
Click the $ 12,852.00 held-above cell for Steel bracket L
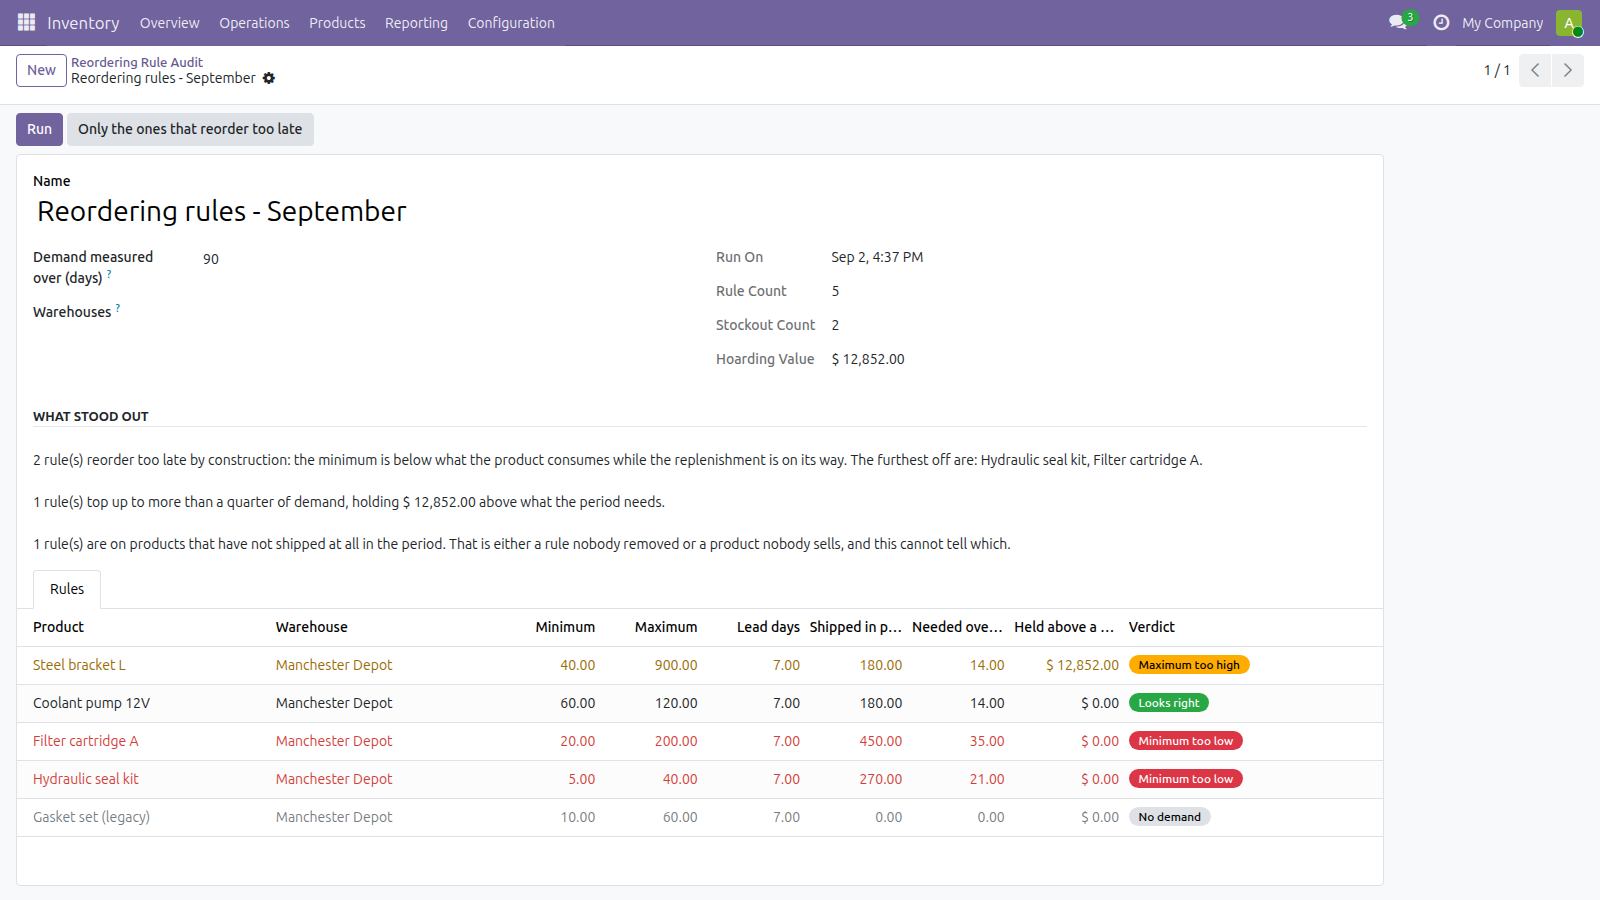[x=1082, y=665]
